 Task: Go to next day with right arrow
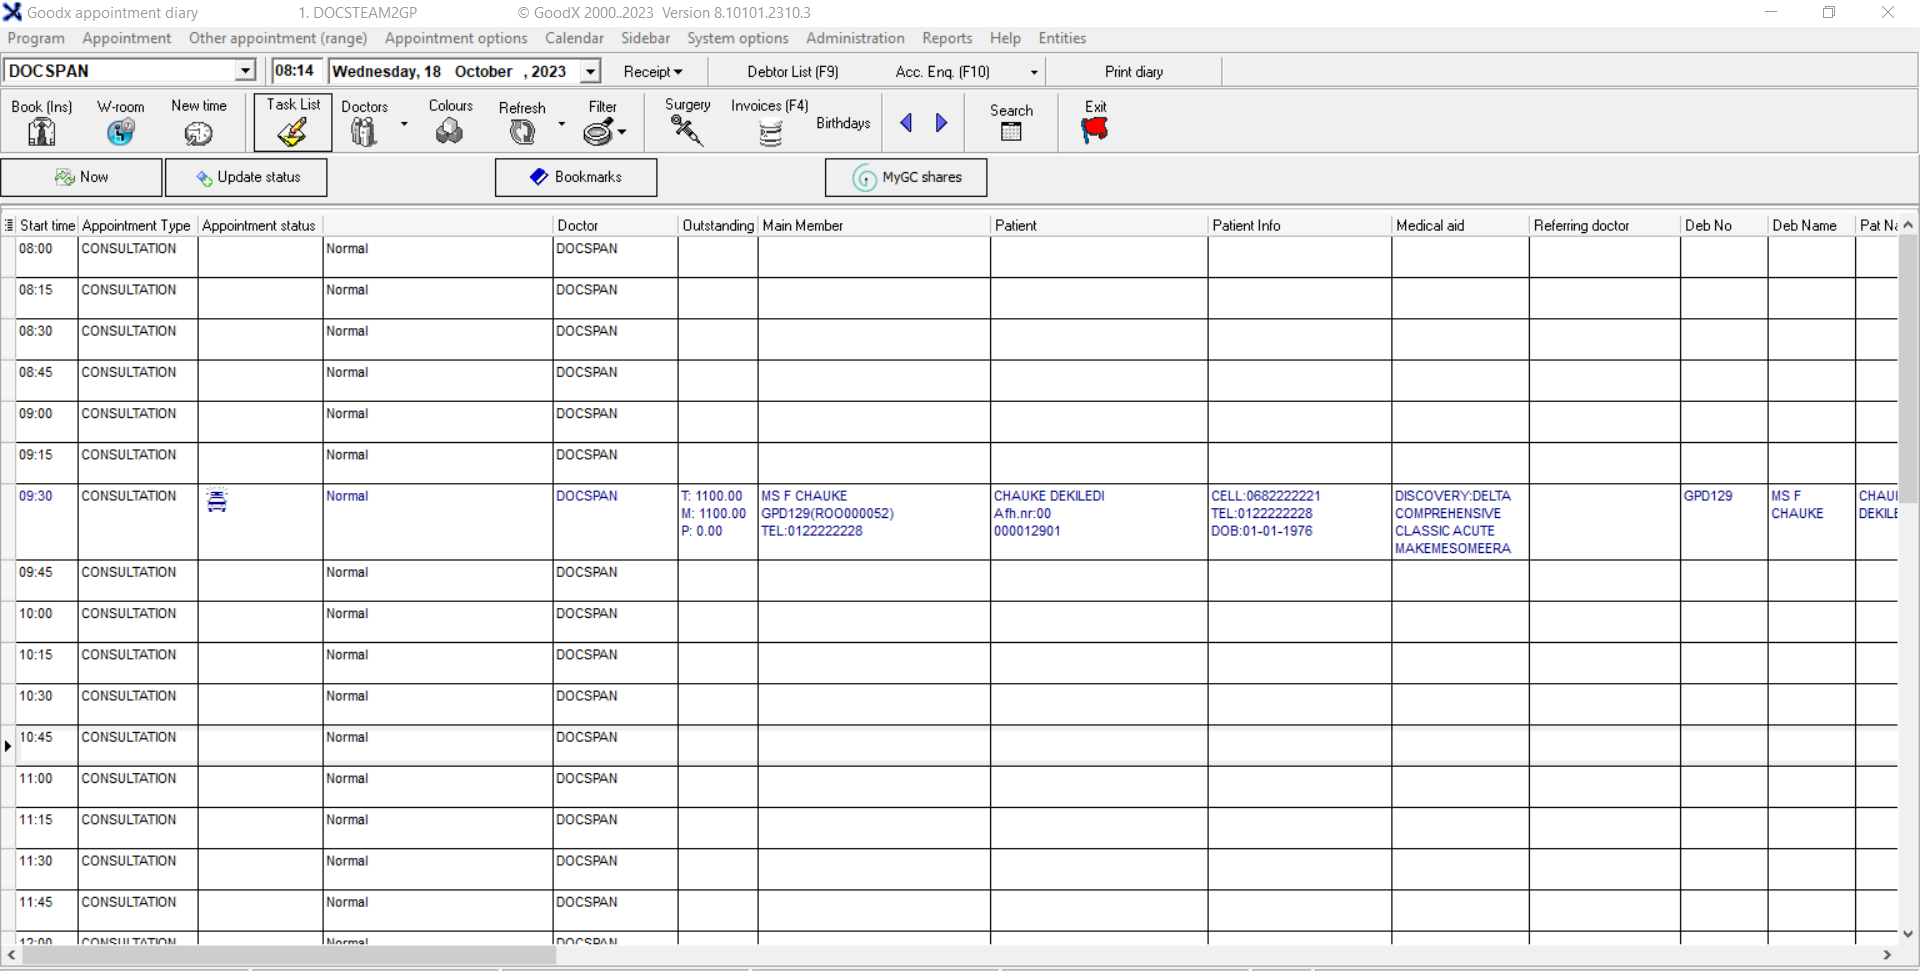(941, 123)
